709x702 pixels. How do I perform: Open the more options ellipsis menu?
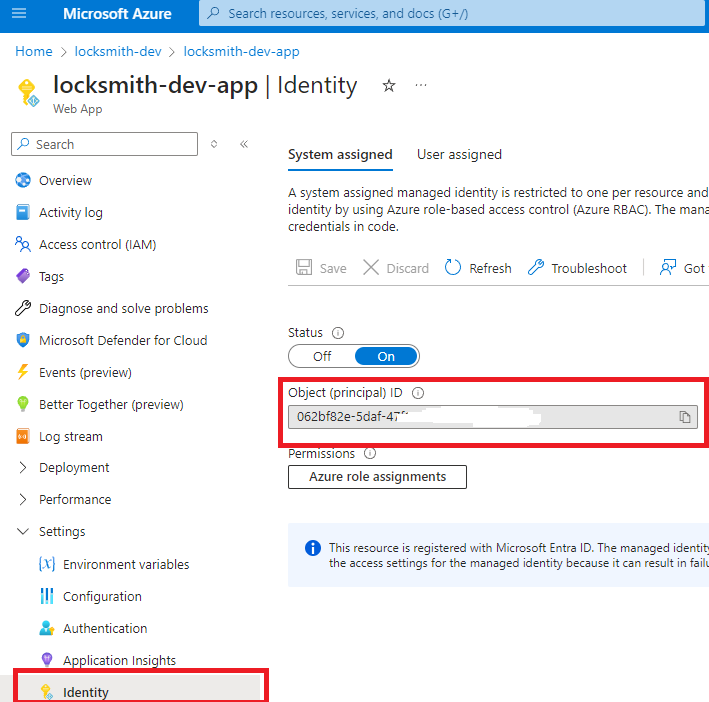tap(421, 85)
